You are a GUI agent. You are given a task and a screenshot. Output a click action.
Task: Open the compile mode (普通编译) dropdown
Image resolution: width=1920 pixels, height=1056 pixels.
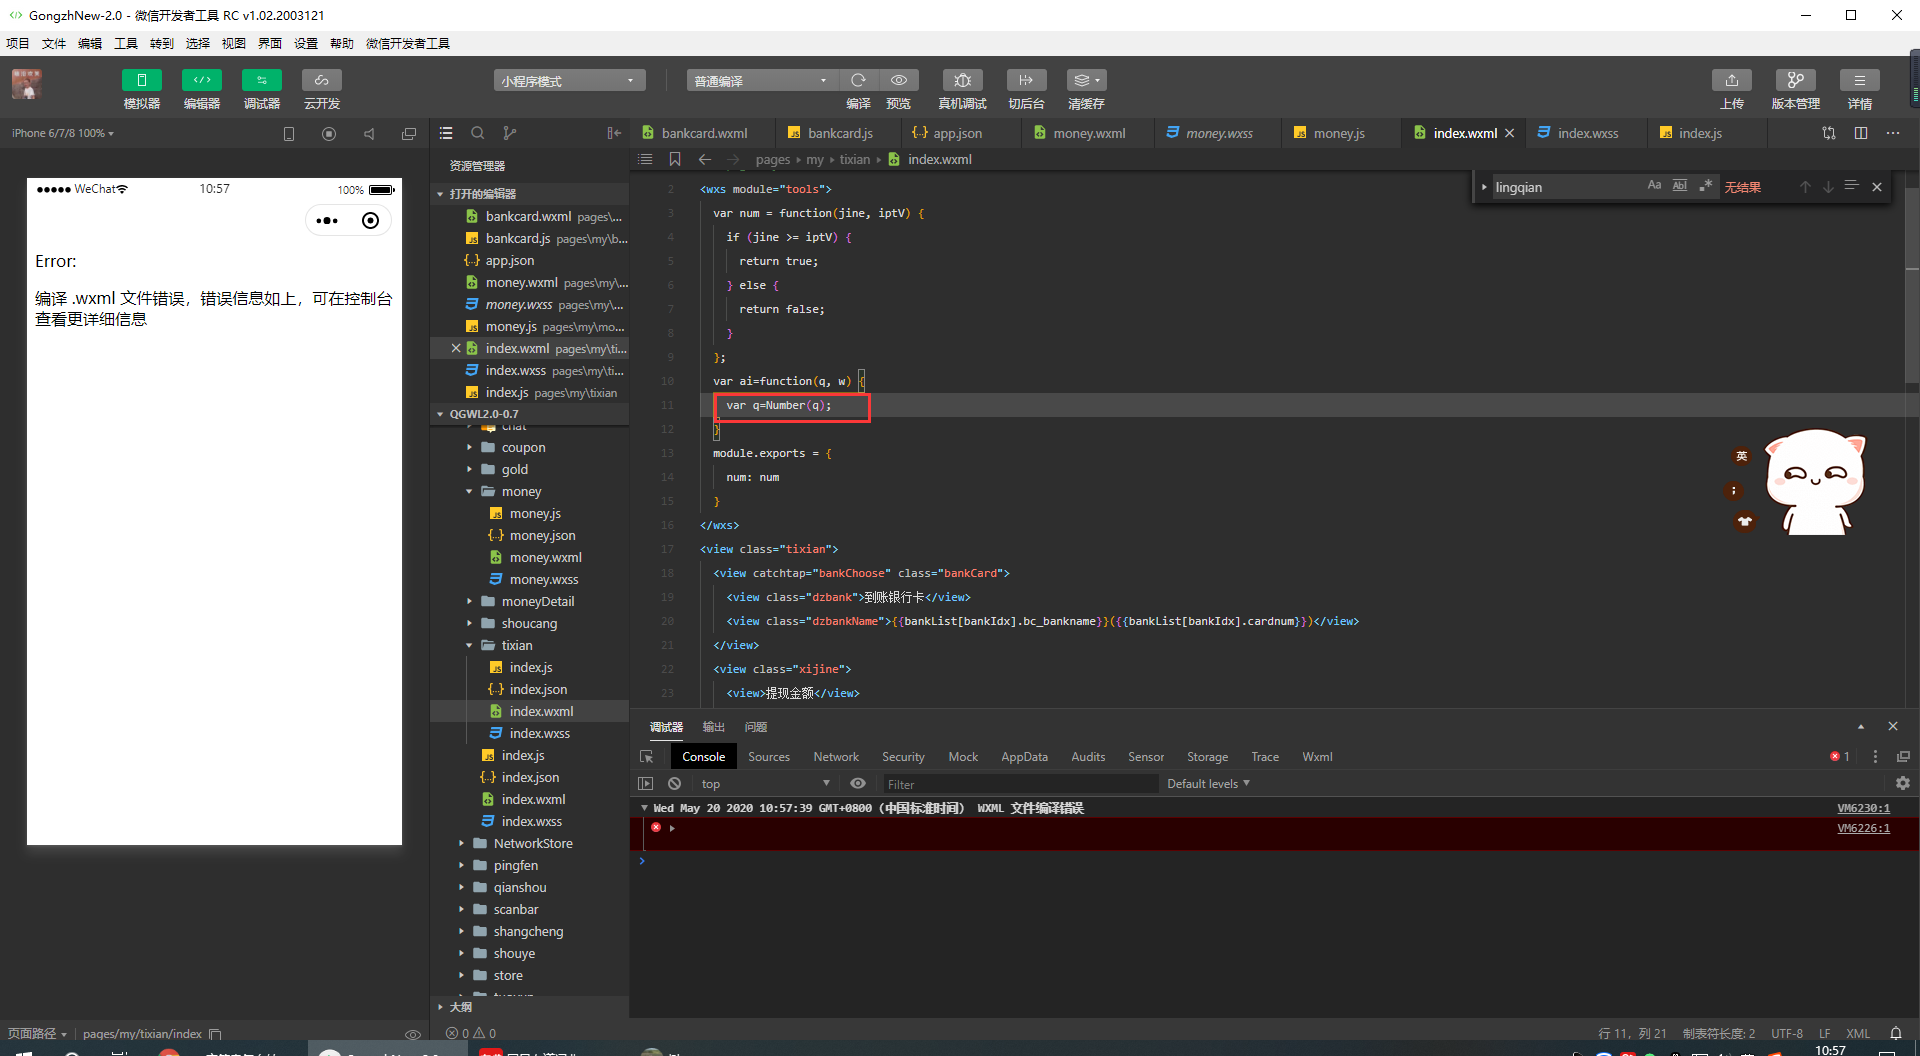tap(762, 81)
